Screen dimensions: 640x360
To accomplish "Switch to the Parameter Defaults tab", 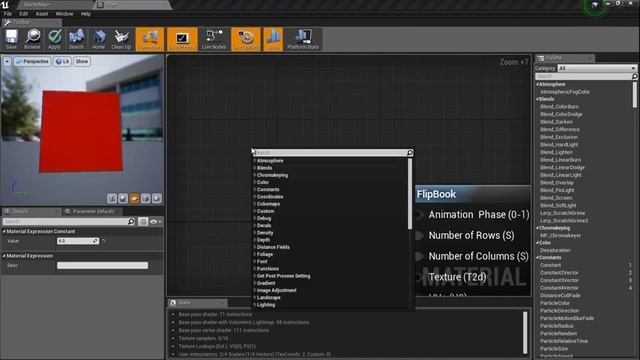I will [x=93, y=211].
